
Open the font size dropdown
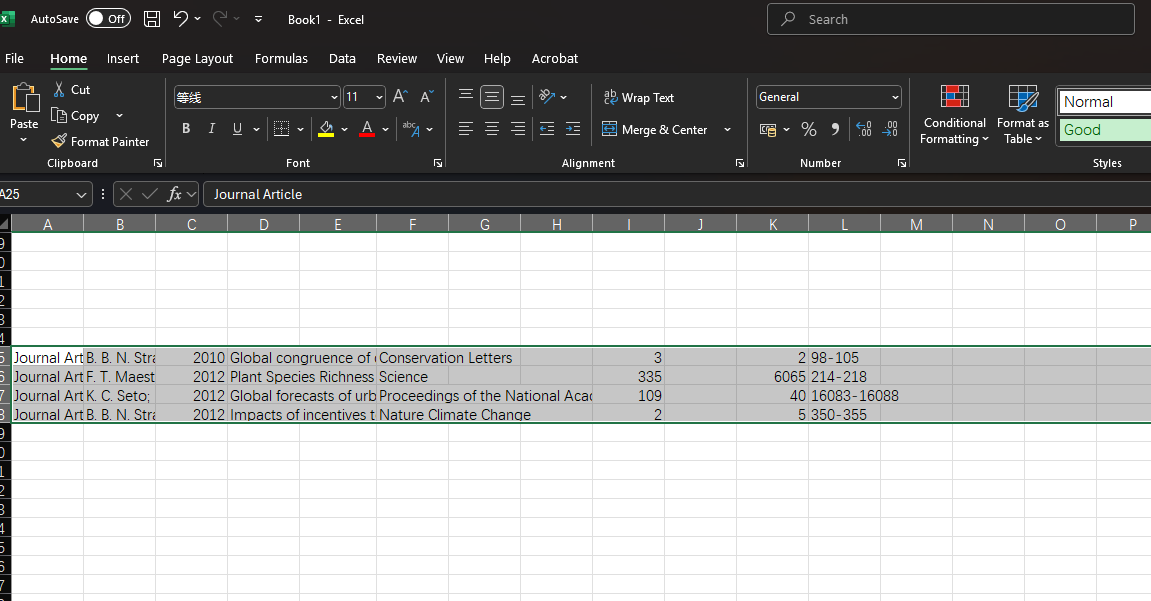pos(380,97)
